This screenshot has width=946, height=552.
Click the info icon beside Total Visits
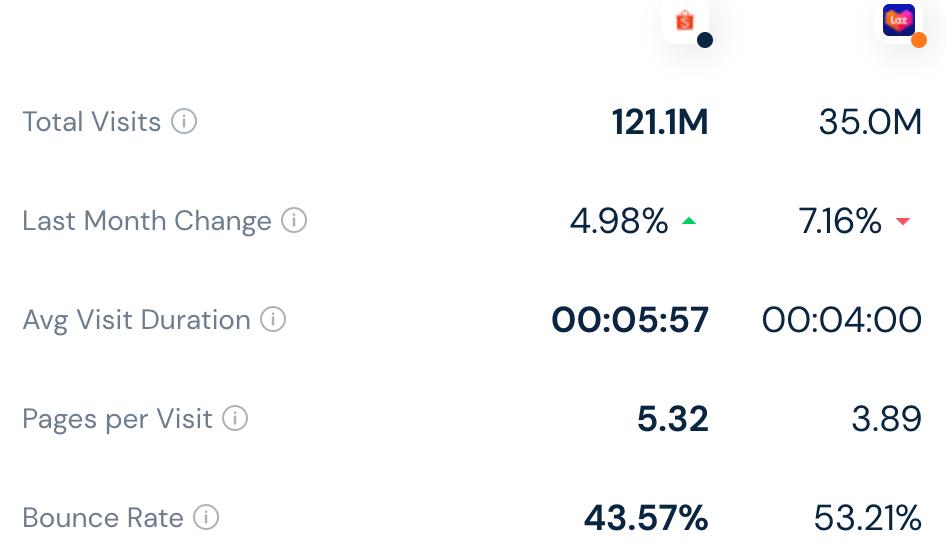[184, 122]
